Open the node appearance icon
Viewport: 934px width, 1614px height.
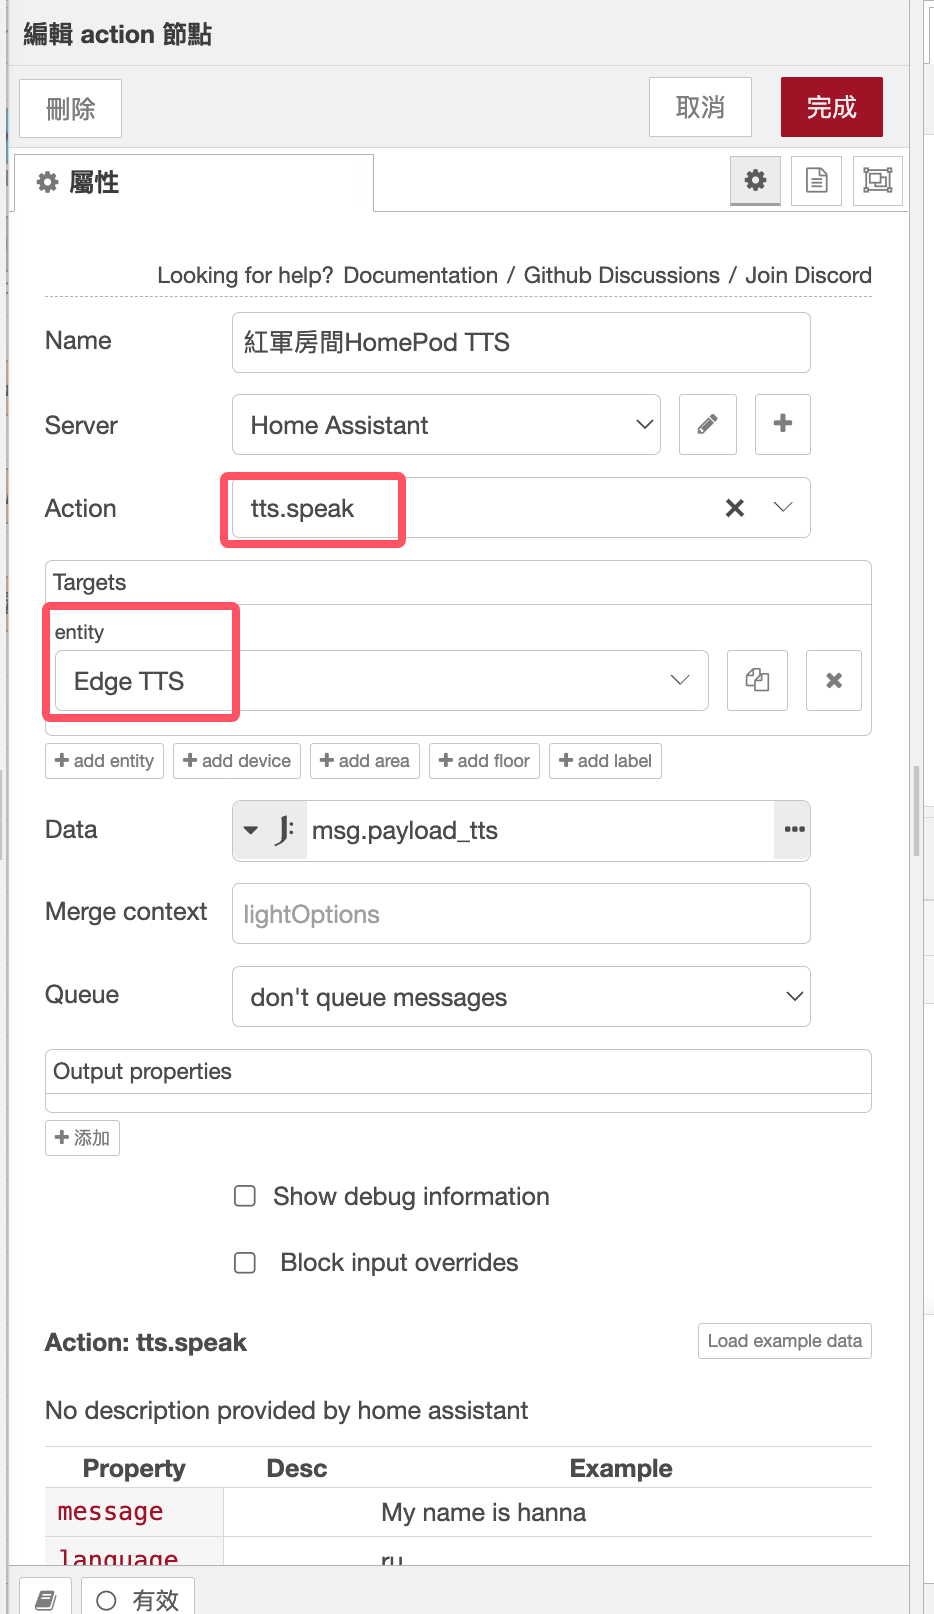877,181
